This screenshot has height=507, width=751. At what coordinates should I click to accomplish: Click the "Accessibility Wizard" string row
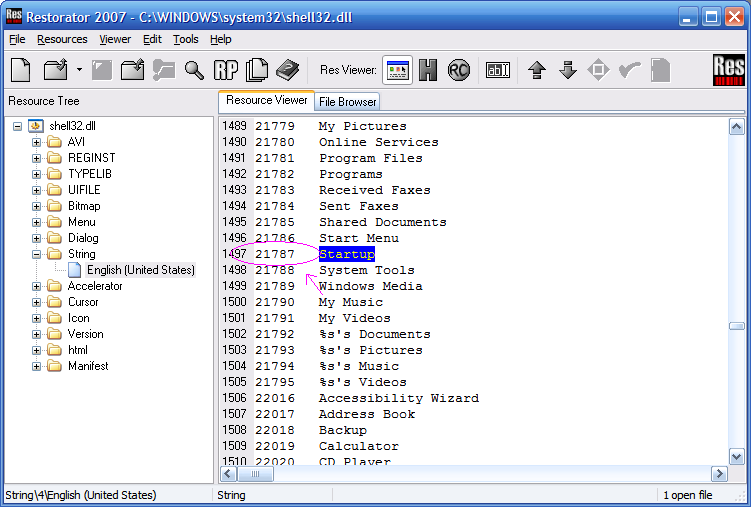398,398
